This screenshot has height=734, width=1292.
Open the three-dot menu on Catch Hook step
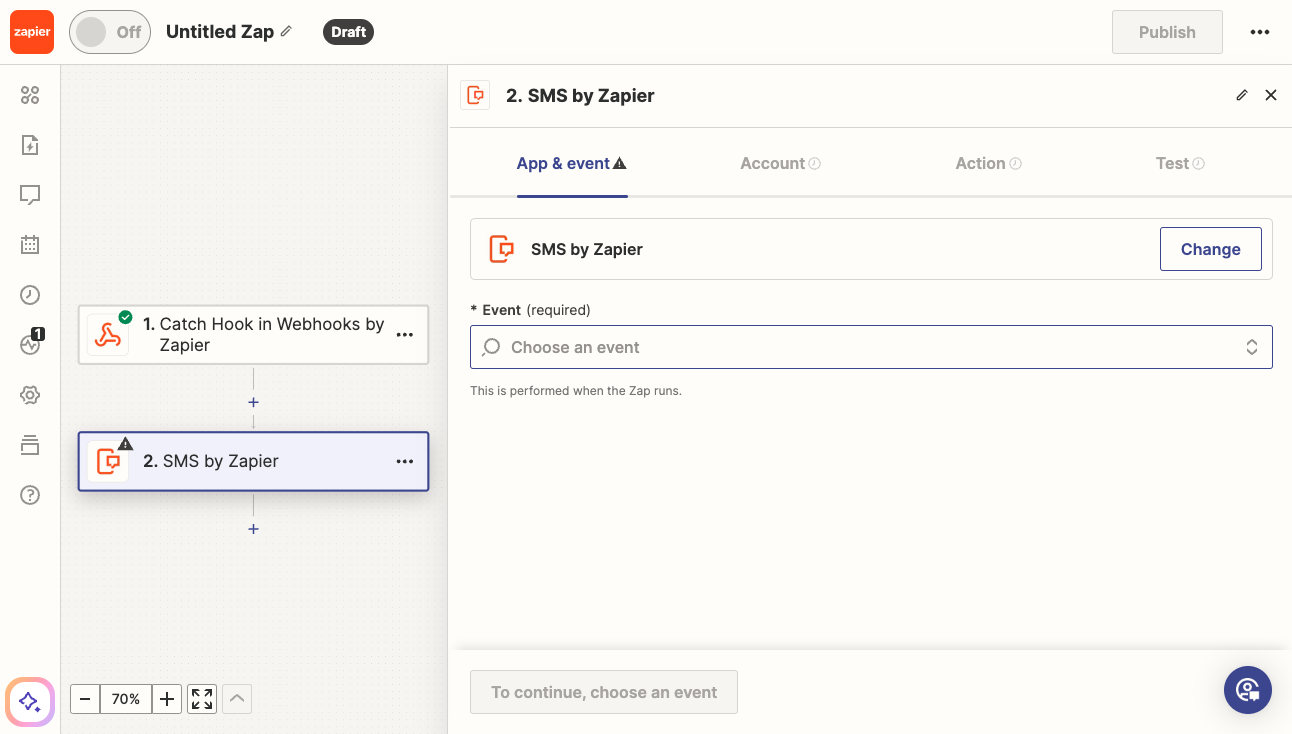405,335
